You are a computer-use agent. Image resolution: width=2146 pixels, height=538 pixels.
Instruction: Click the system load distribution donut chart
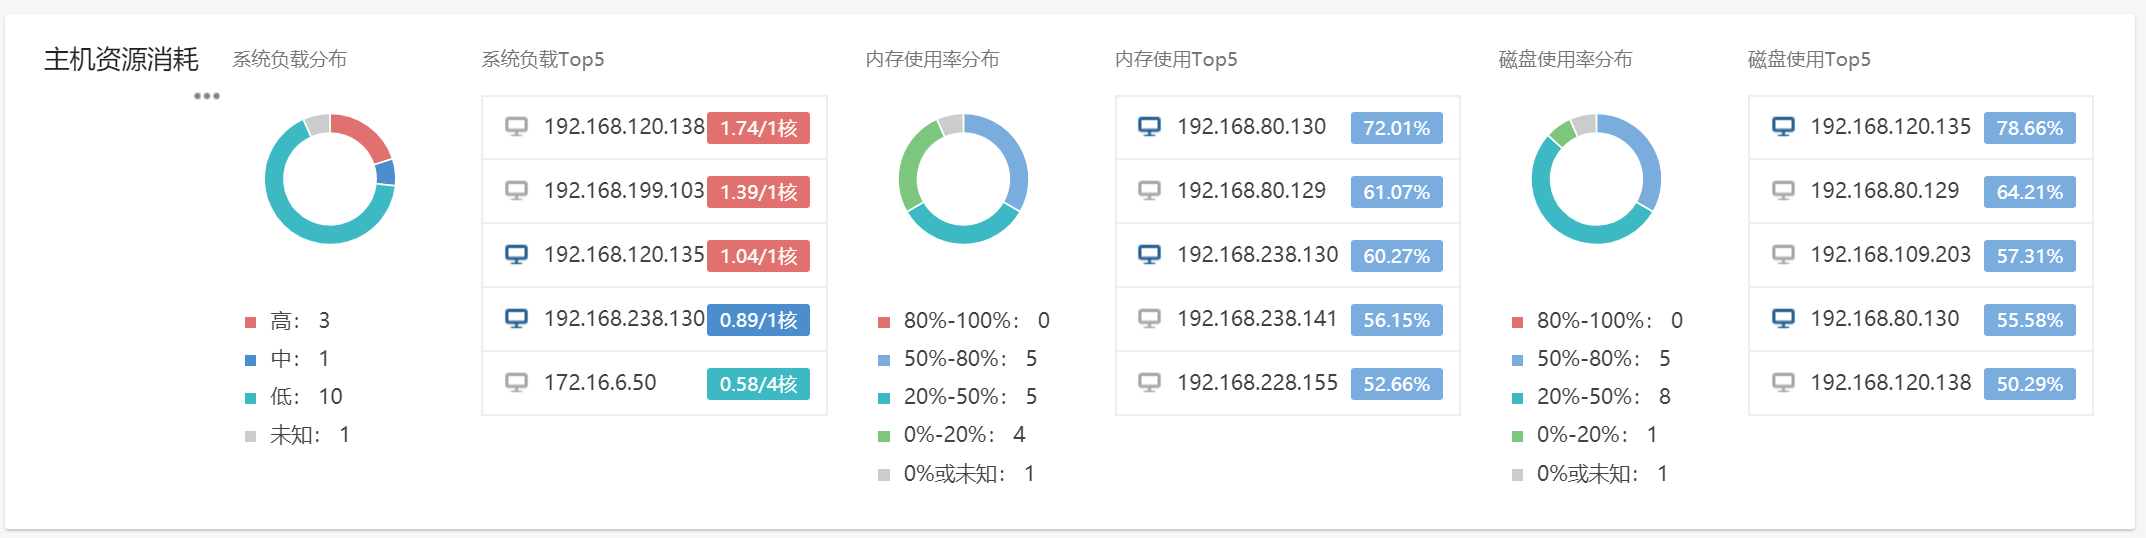(x=330, y=179)
